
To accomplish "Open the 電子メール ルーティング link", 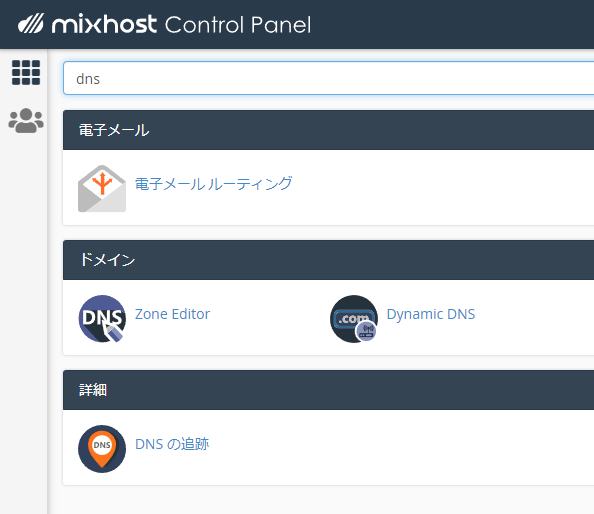I will click(x=214, y=184).
